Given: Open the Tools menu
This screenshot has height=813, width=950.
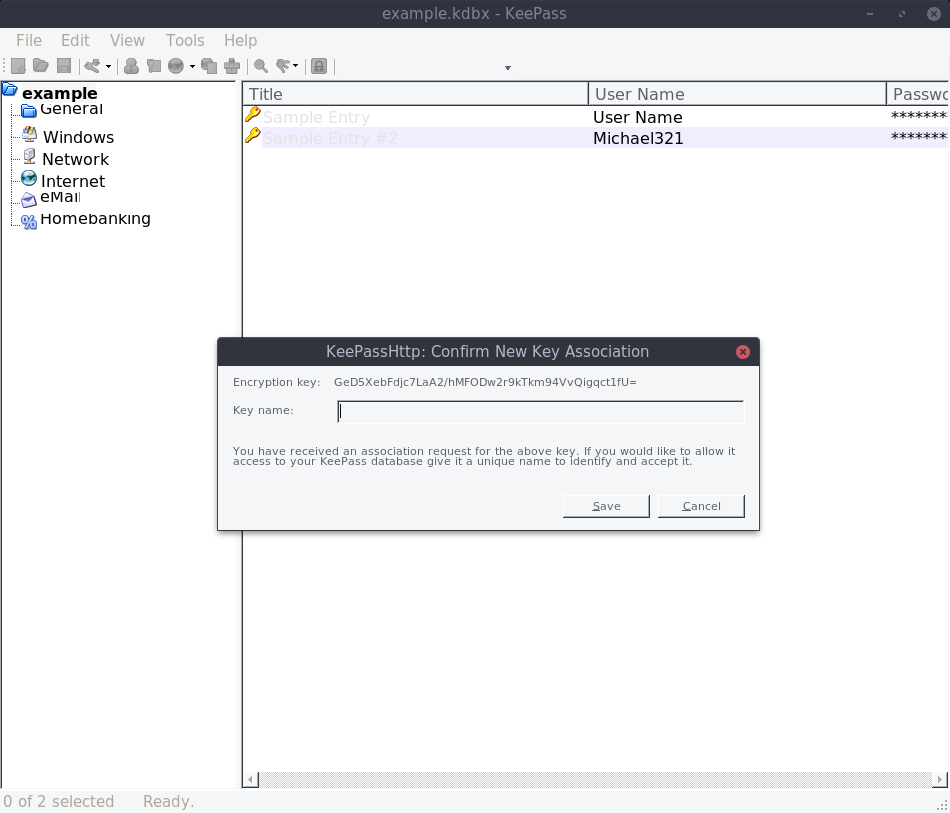Looking at the screenshot, I should click(x=185, y=41).
